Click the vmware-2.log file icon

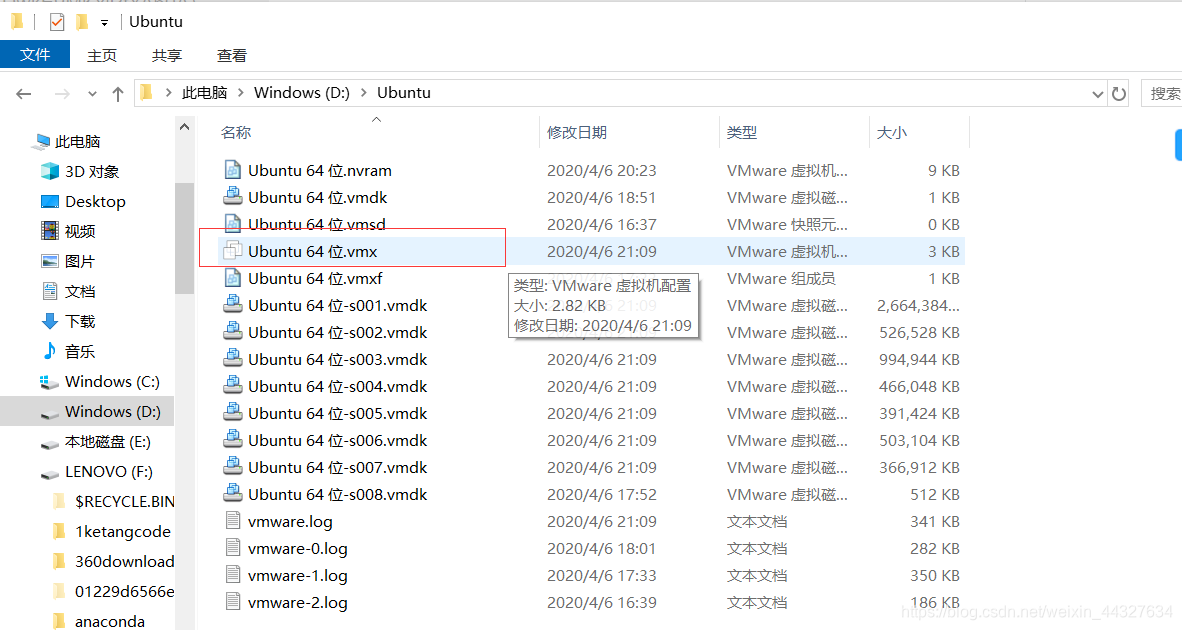(x=233, y=601)
